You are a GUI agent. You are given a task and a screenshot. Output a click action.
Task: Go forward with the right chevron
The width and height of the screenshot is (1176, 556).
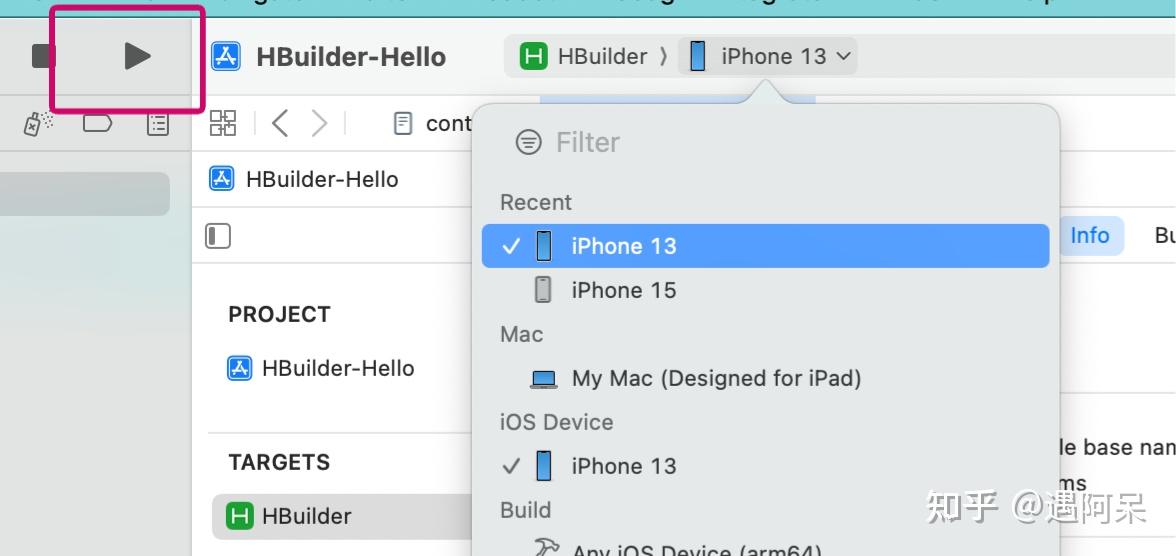[x=319, y=123]
